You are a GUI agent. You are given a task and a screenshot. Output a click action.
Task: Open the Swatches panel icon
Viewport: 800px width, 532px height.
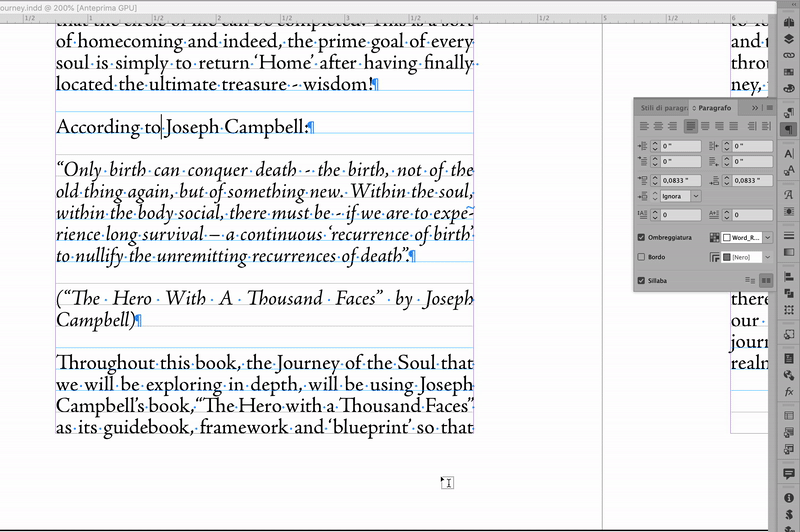[x=789, y=72]
